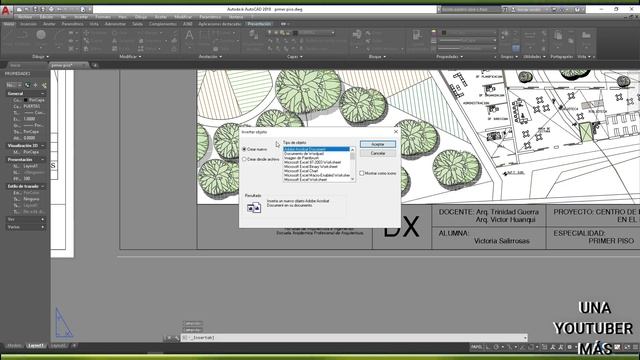Select Documento de Wordpad in the list
640x360 pixels.
pyautogui.click(x=316, y=153)
